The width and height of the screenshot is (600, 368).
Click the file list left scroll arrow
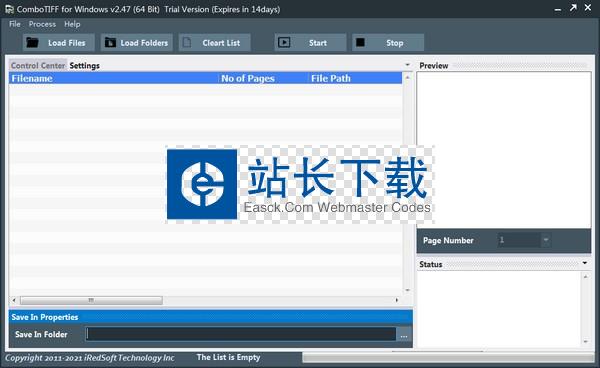pyautogui.click(x=14, y=300)
